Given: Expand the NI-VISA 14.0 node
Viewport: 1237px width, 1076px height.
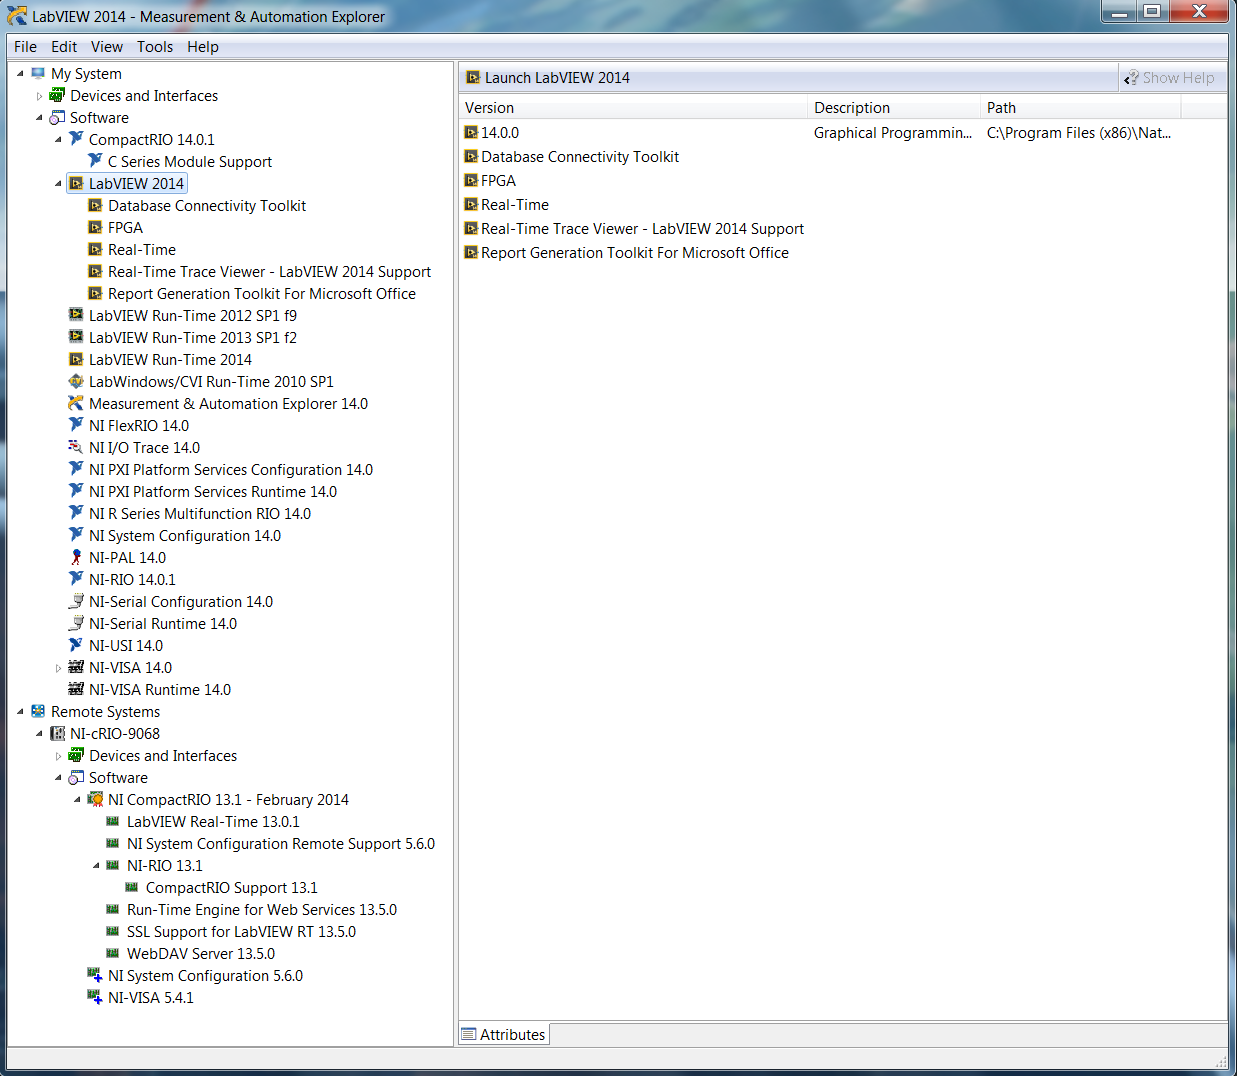Looking at the screenshot, I should pyautogui.click(x=58, y=667).
